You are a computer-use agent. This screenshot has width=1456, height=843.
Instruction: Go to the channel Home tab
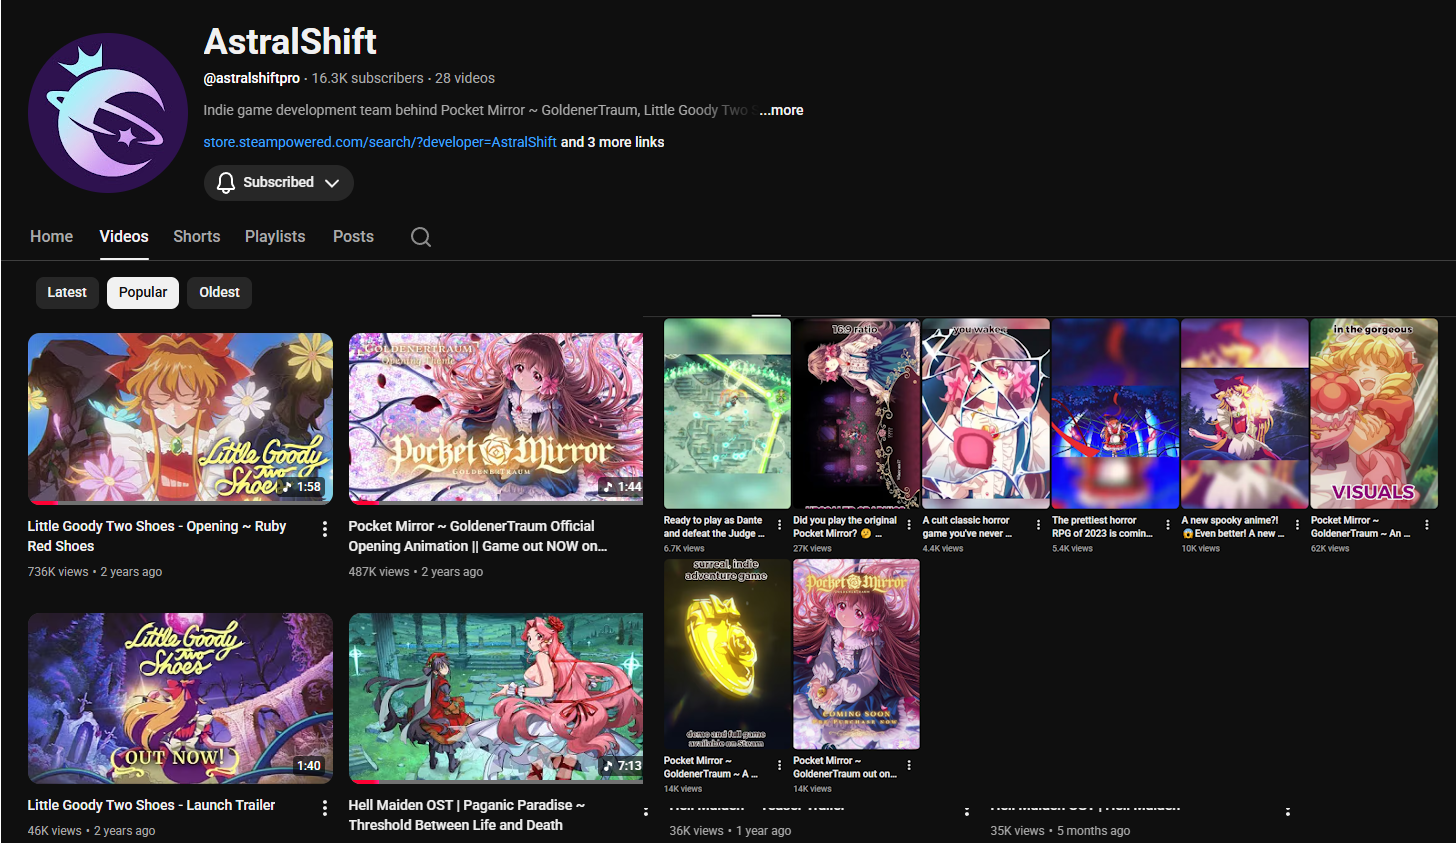coord(51,237)
